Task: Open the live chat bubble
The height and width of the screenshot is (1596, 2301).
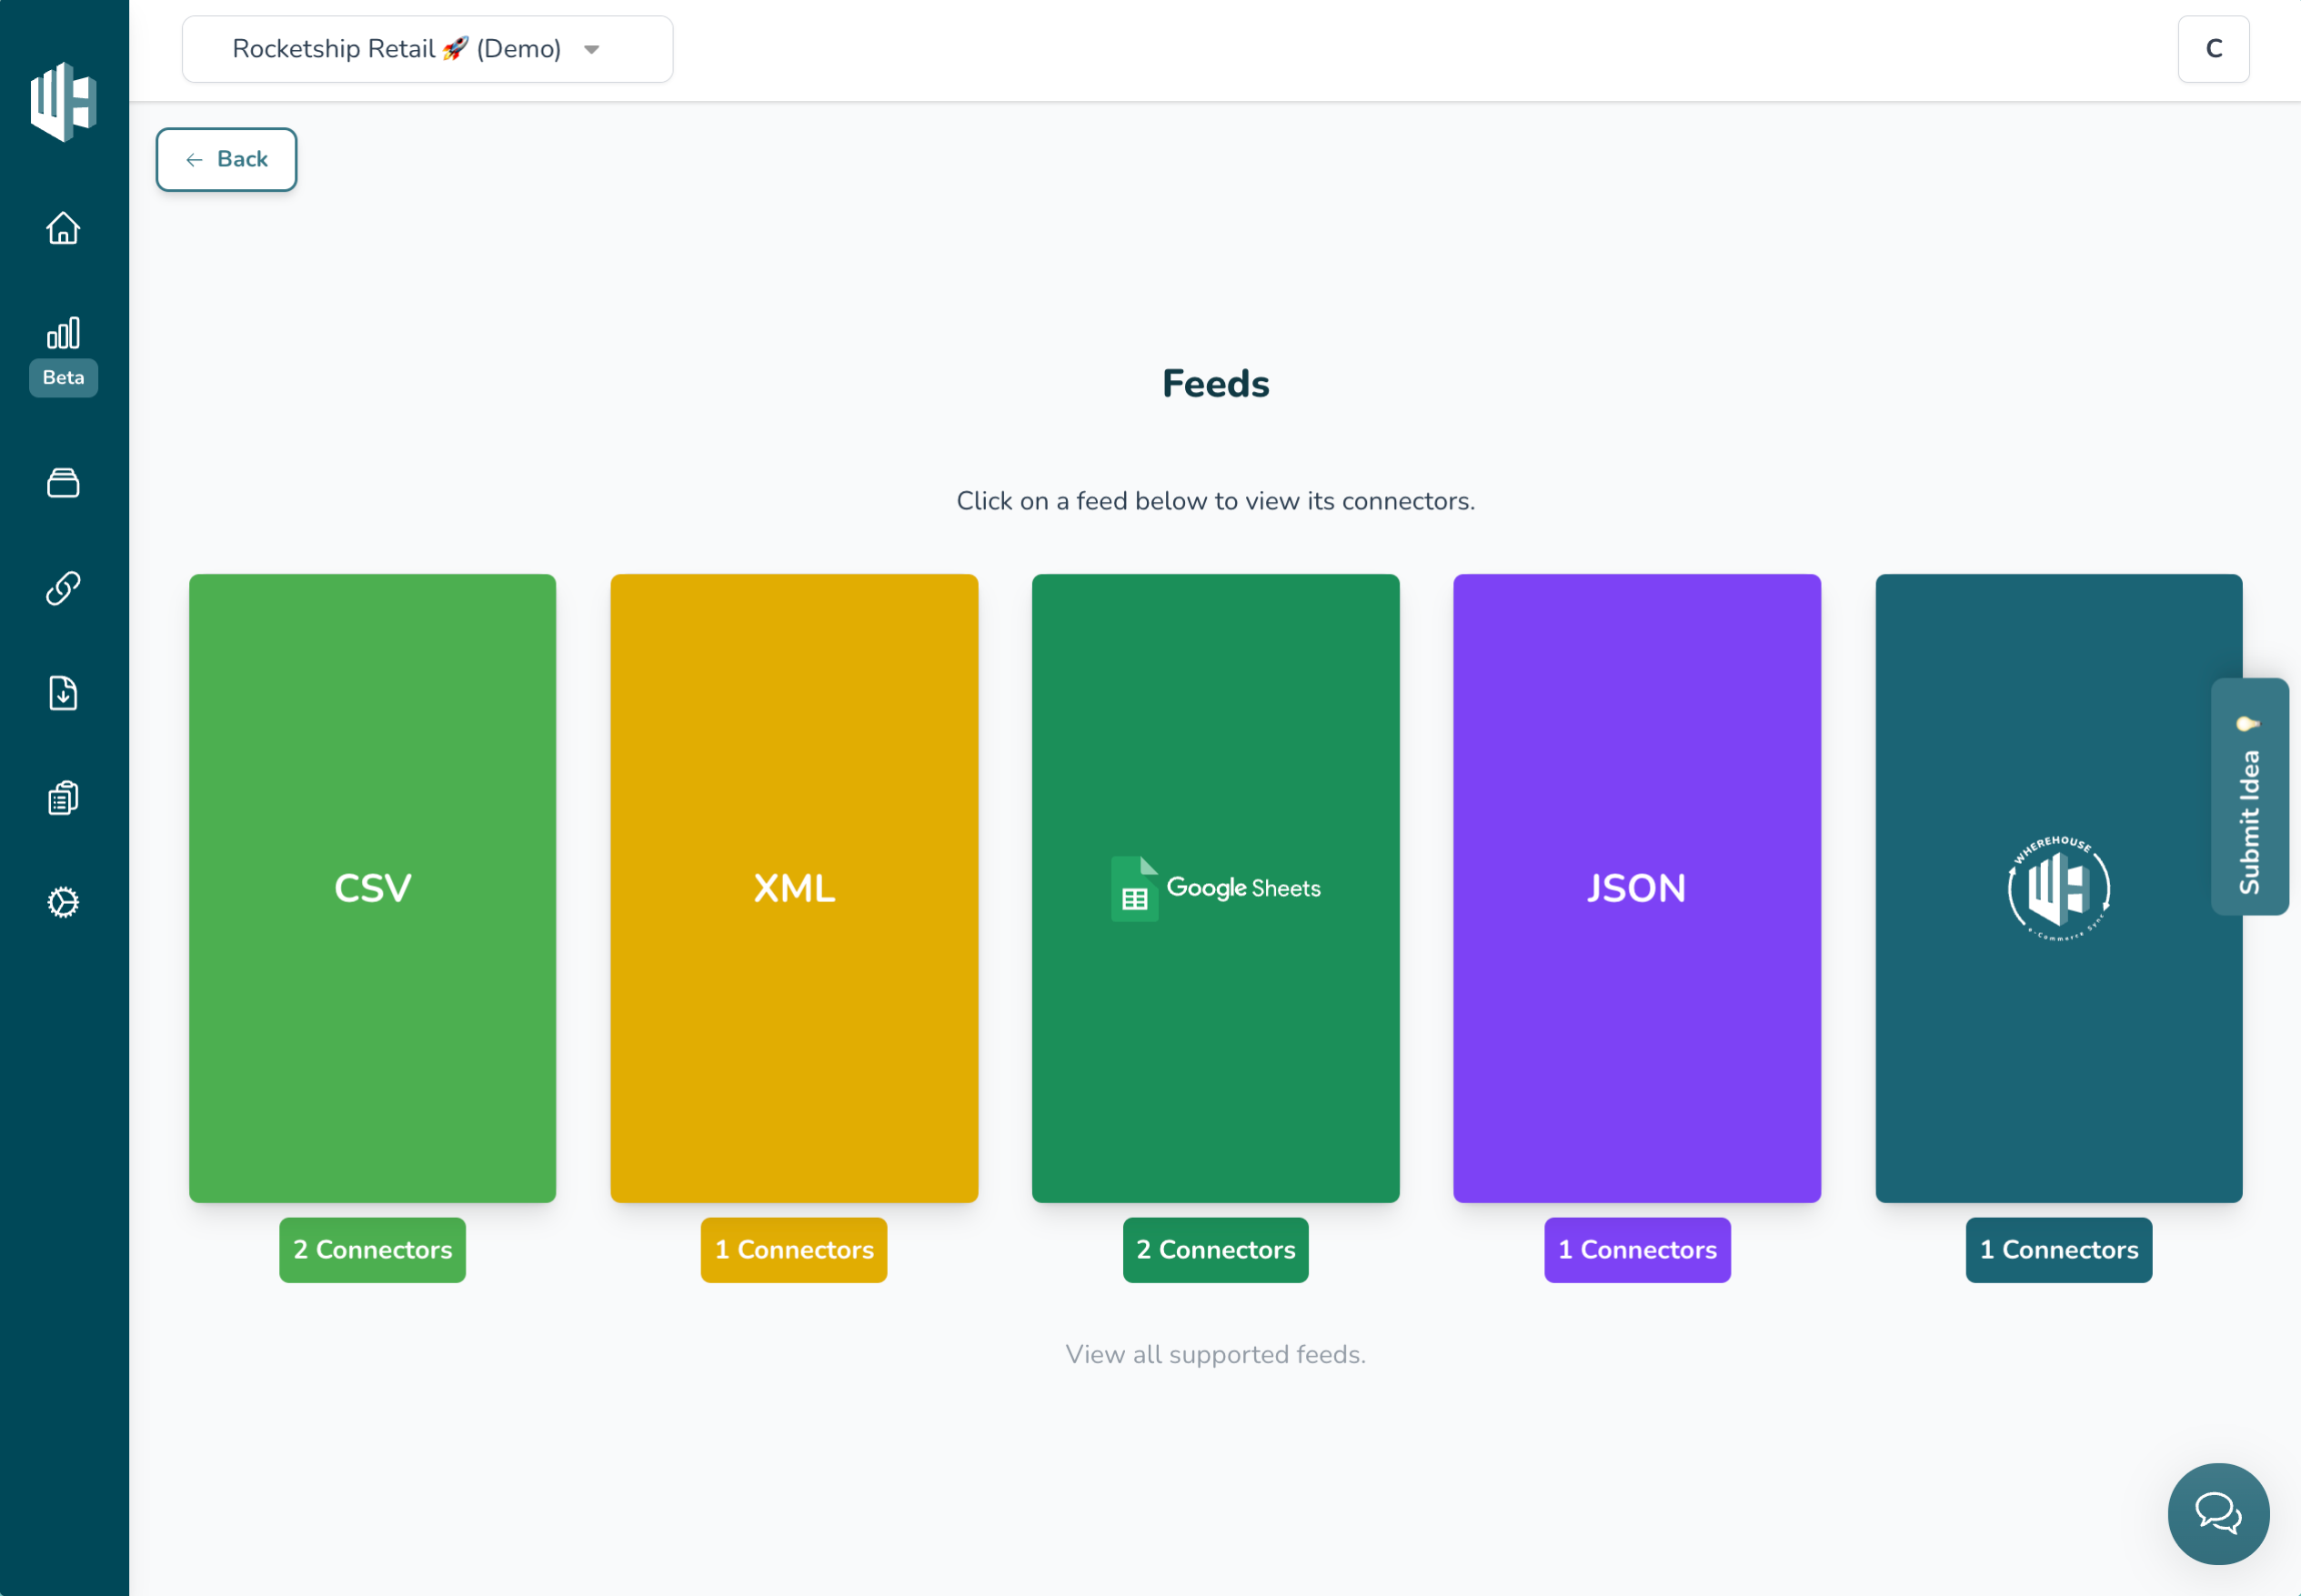Action: [2217, 1512]
